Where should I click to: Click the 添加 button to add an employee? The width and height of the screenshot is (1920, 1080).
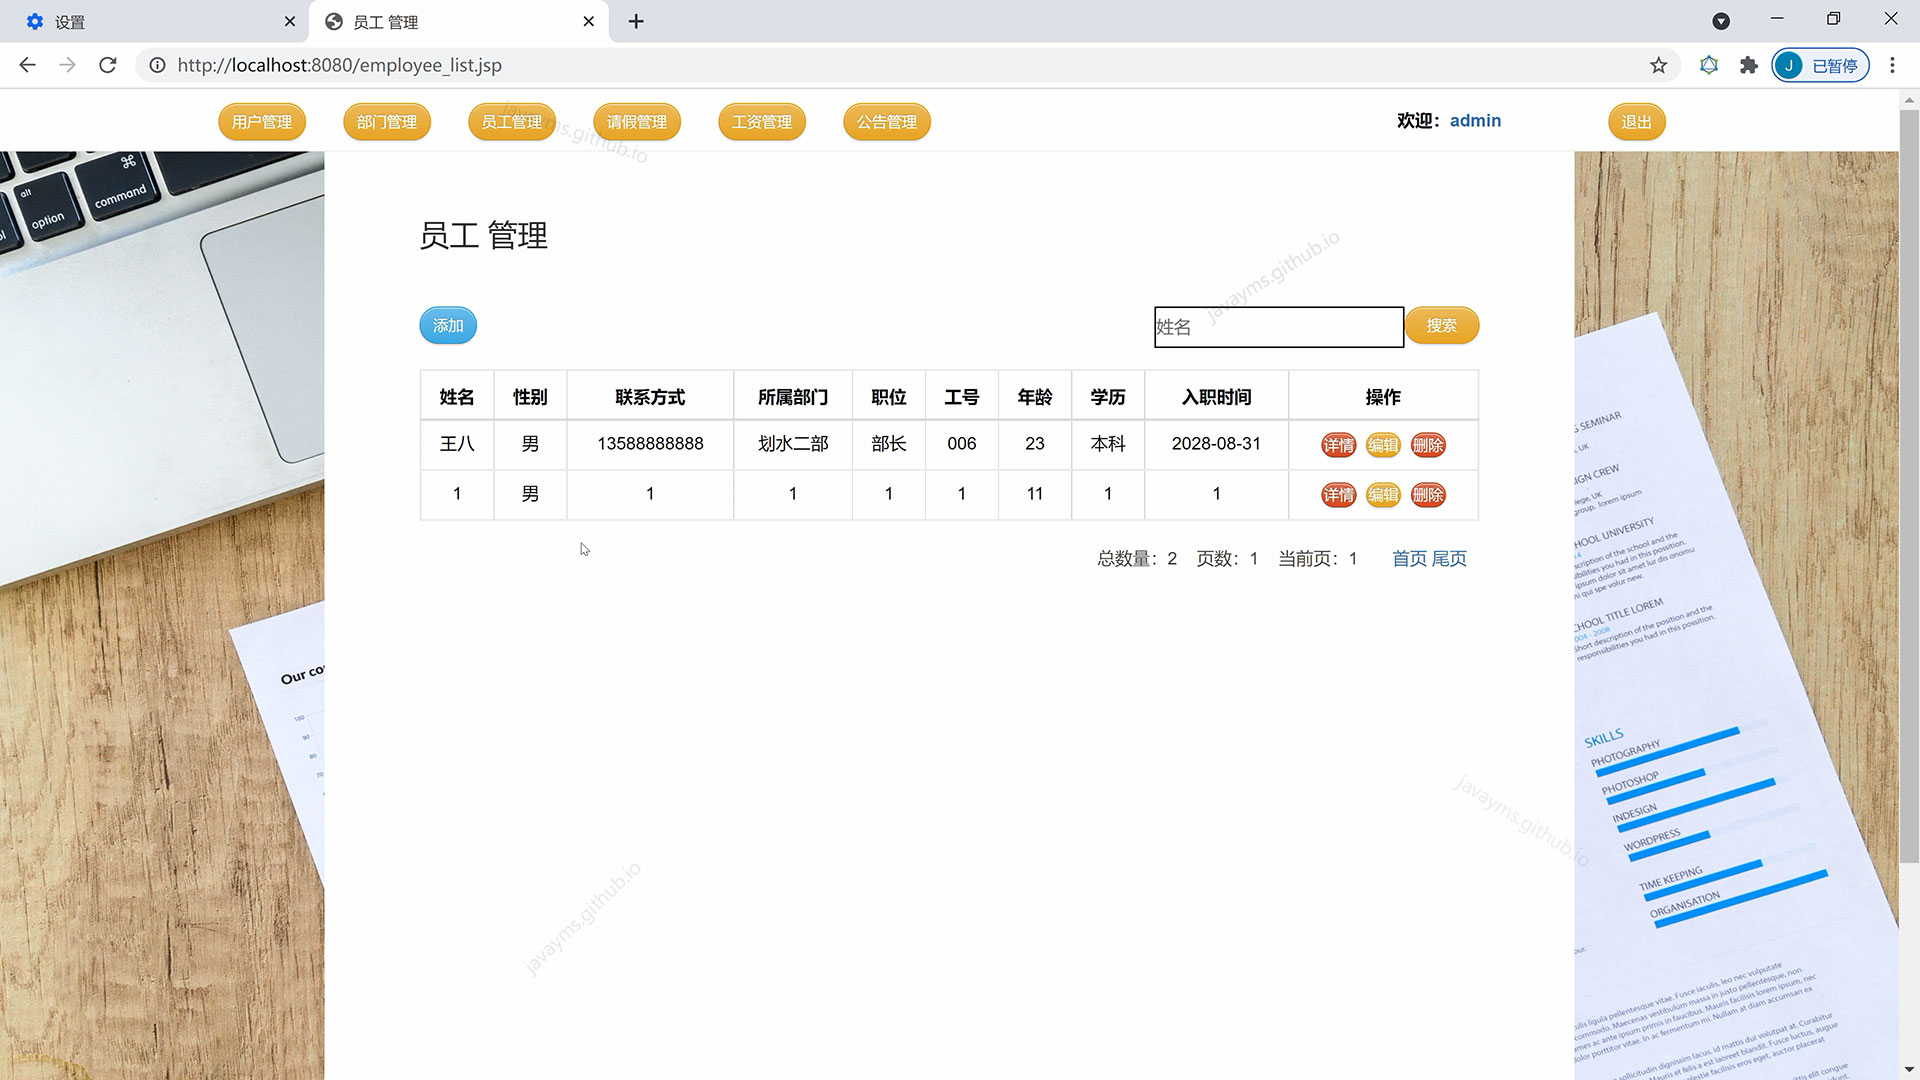coord(447,325)
